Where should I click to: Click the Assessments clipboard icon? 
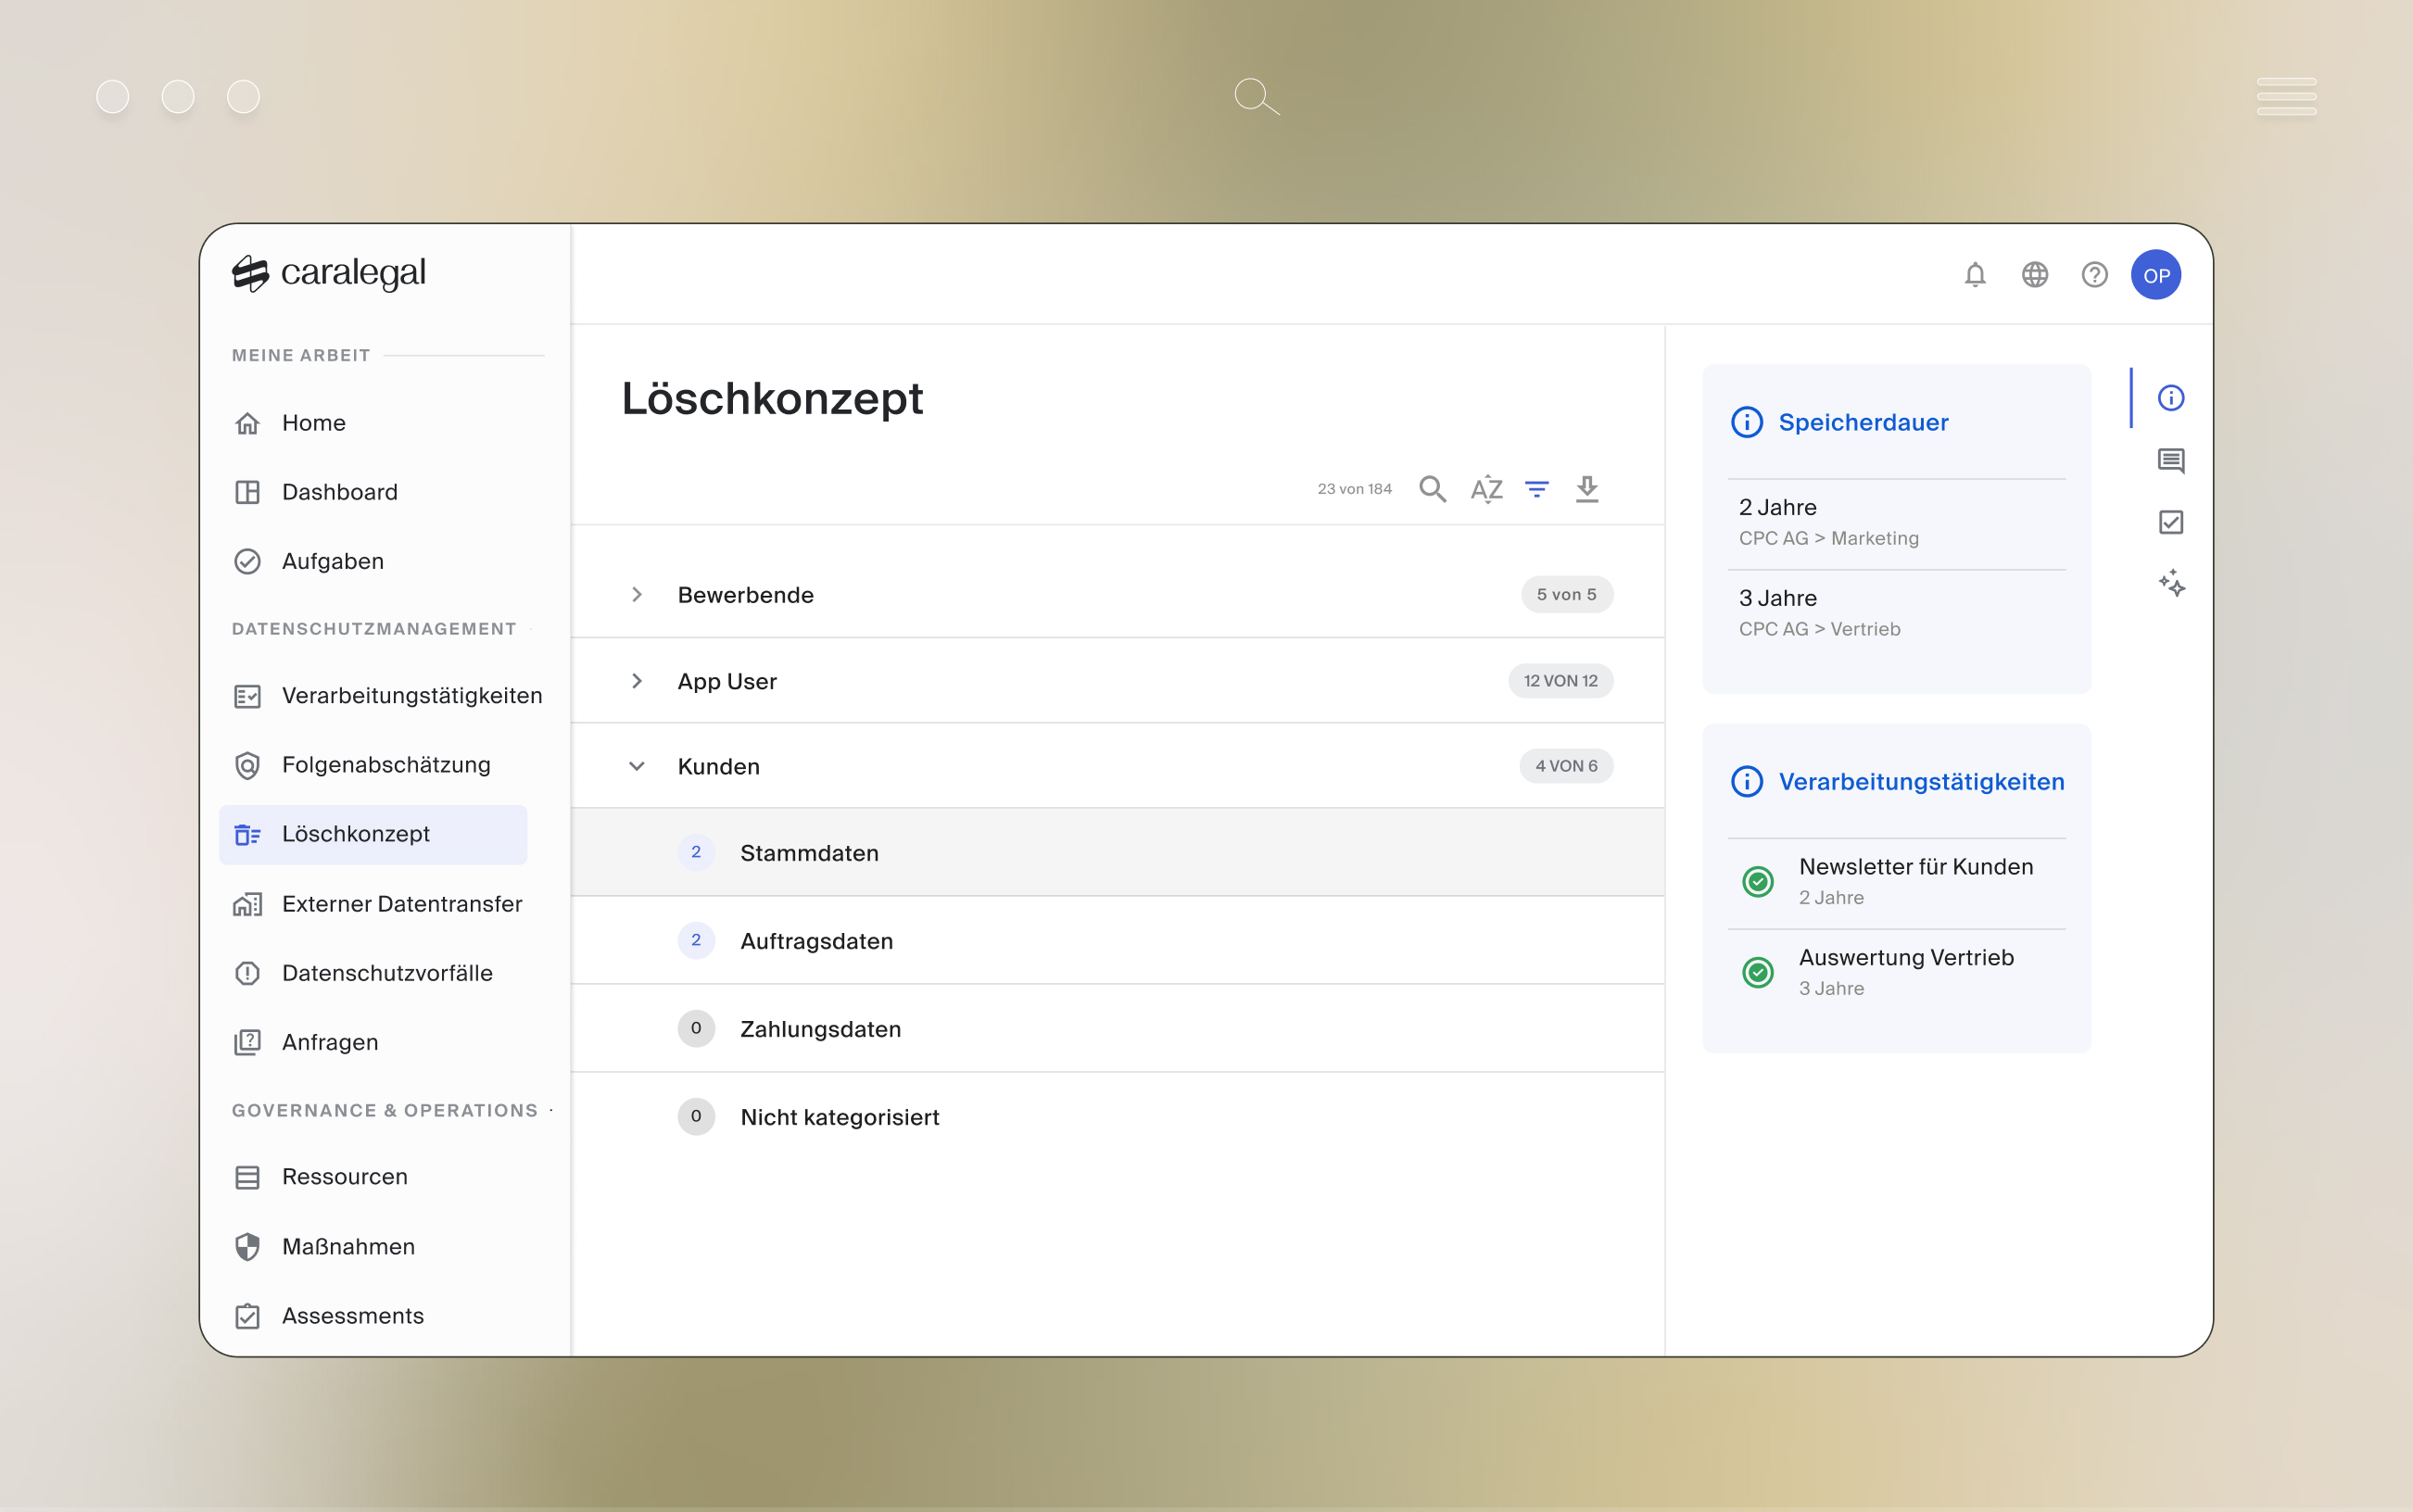point(247,1315)
